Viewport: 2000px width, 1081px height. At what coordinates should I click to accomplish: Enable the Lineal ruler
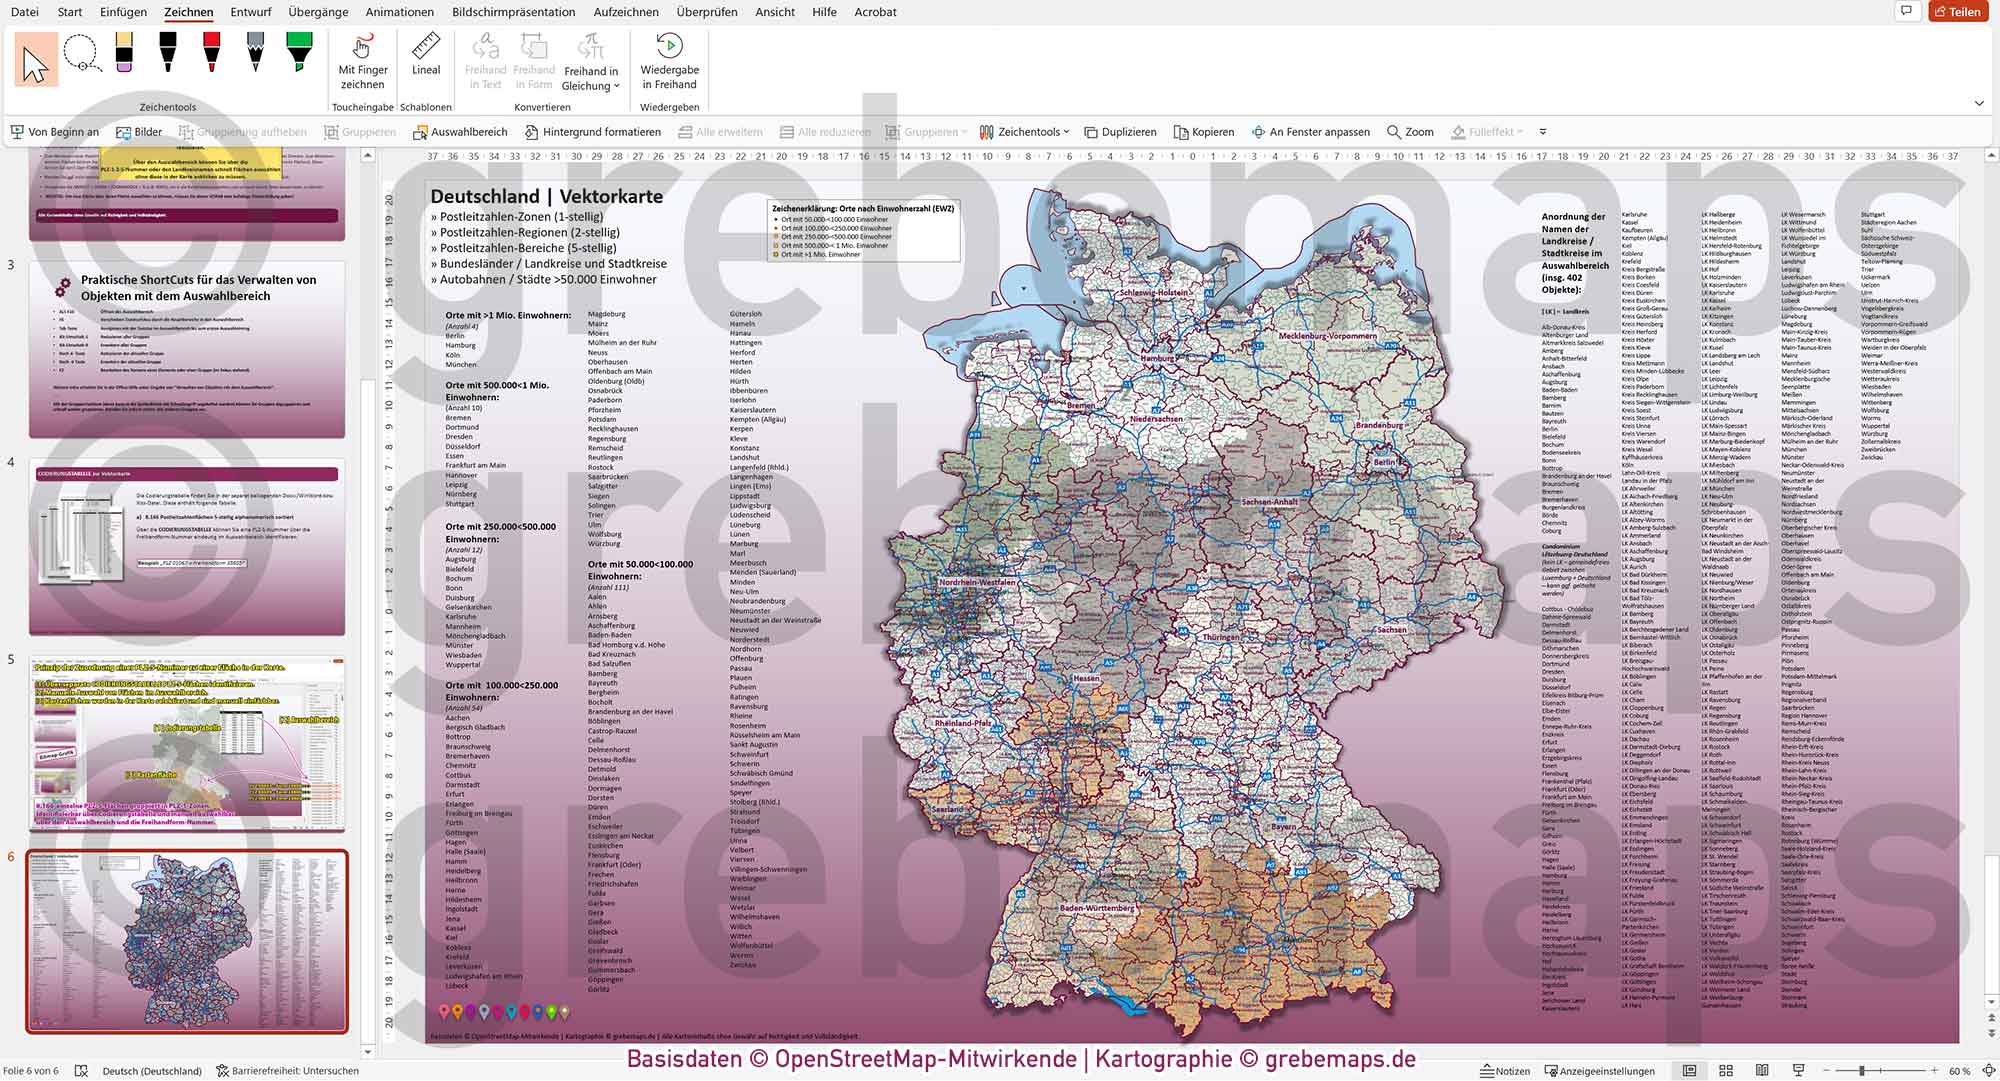[426, 60]
